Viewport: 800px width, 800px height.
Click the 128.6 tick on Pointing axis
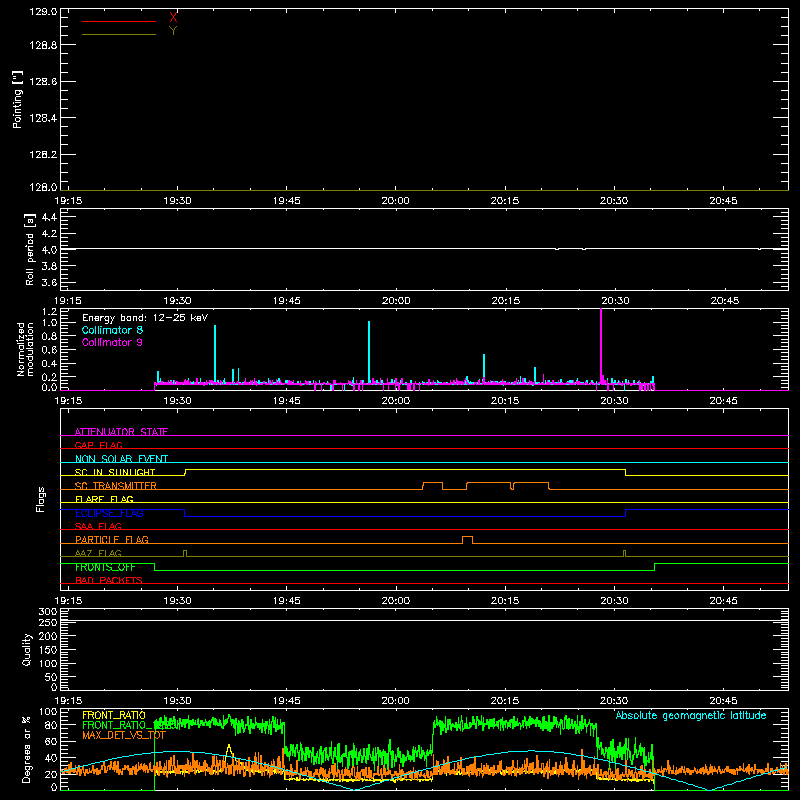coord(43,82)
